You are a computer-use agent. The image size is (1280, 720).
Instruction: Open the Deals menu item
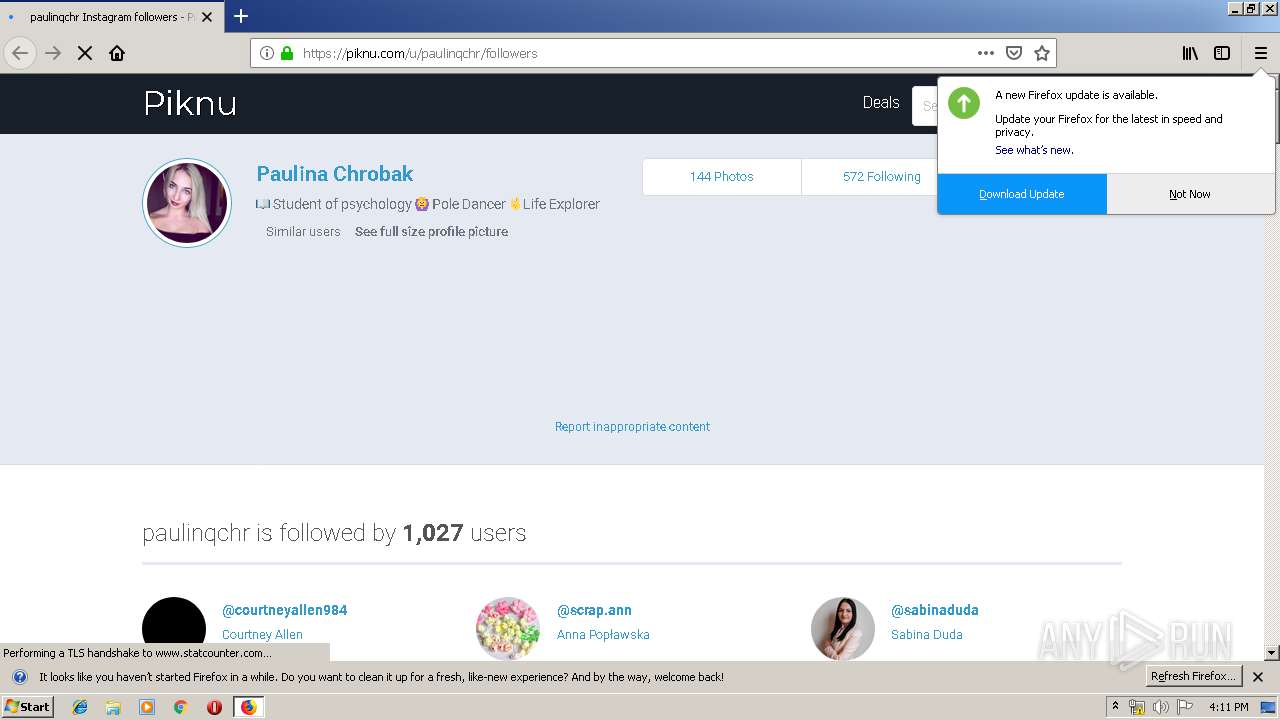pos(881,102)
